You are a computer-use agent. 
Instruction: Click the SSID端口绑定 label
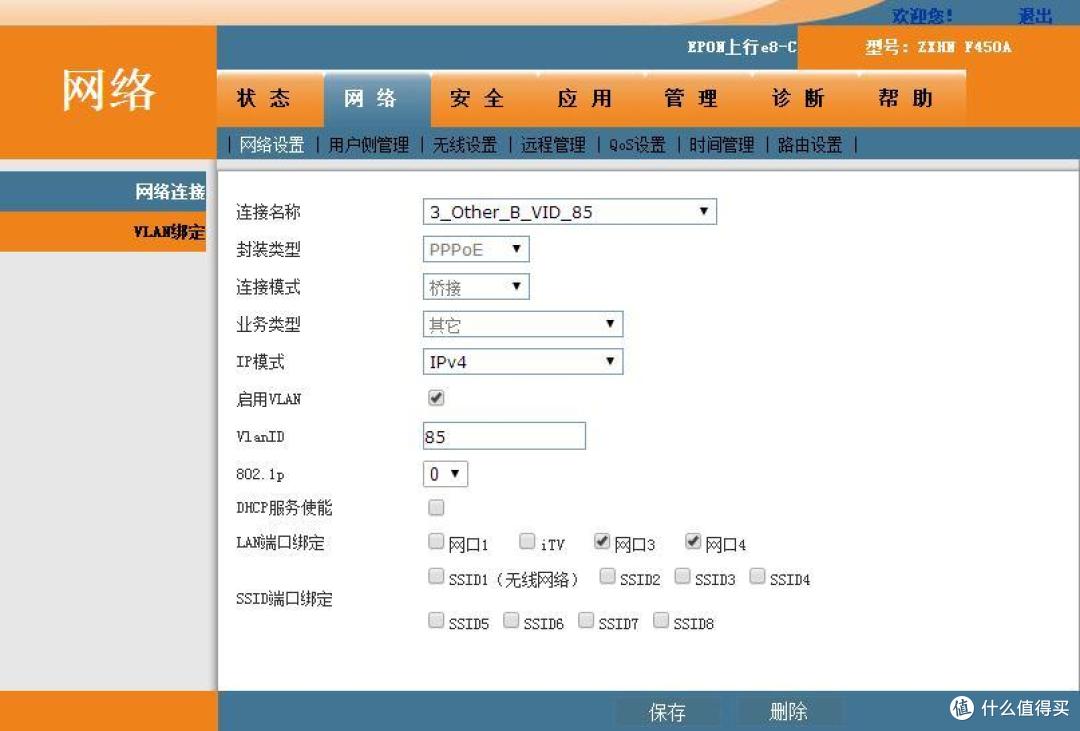point(284,599)
